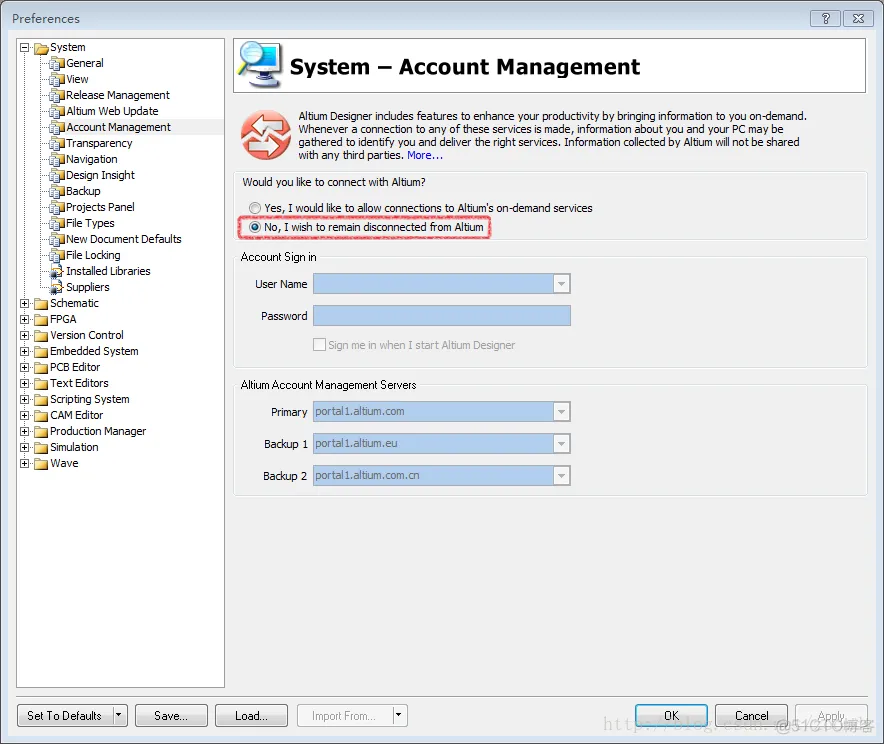
Task: Click the monitor icon beside page title
Action: click(260, 65)
